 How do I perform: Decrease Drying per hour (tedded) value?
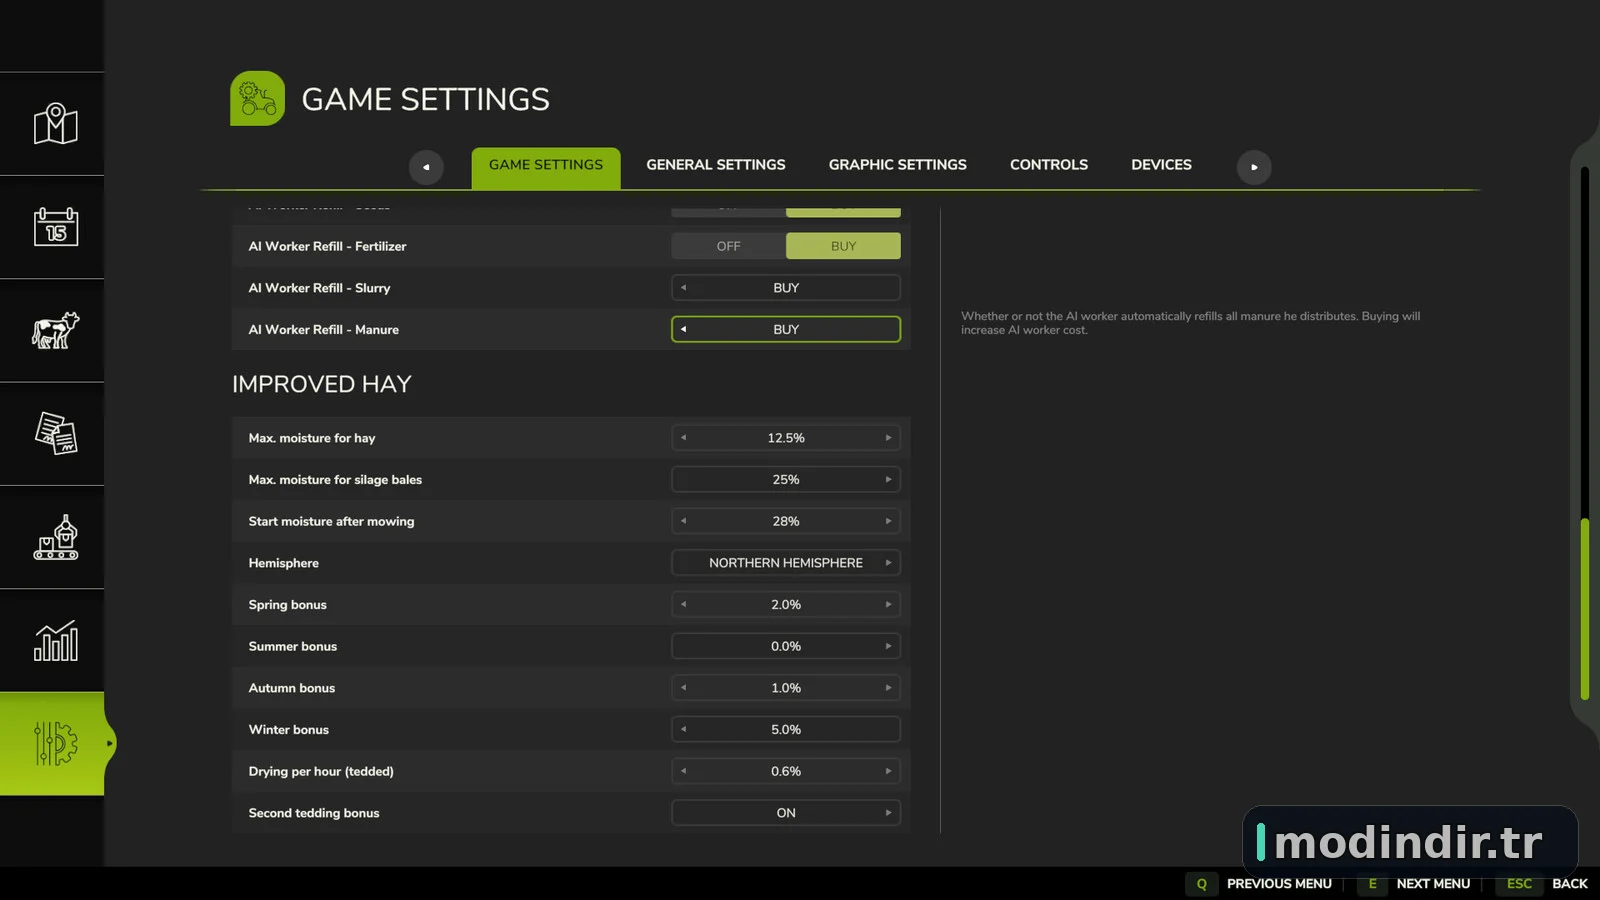(x=684, y=771)
